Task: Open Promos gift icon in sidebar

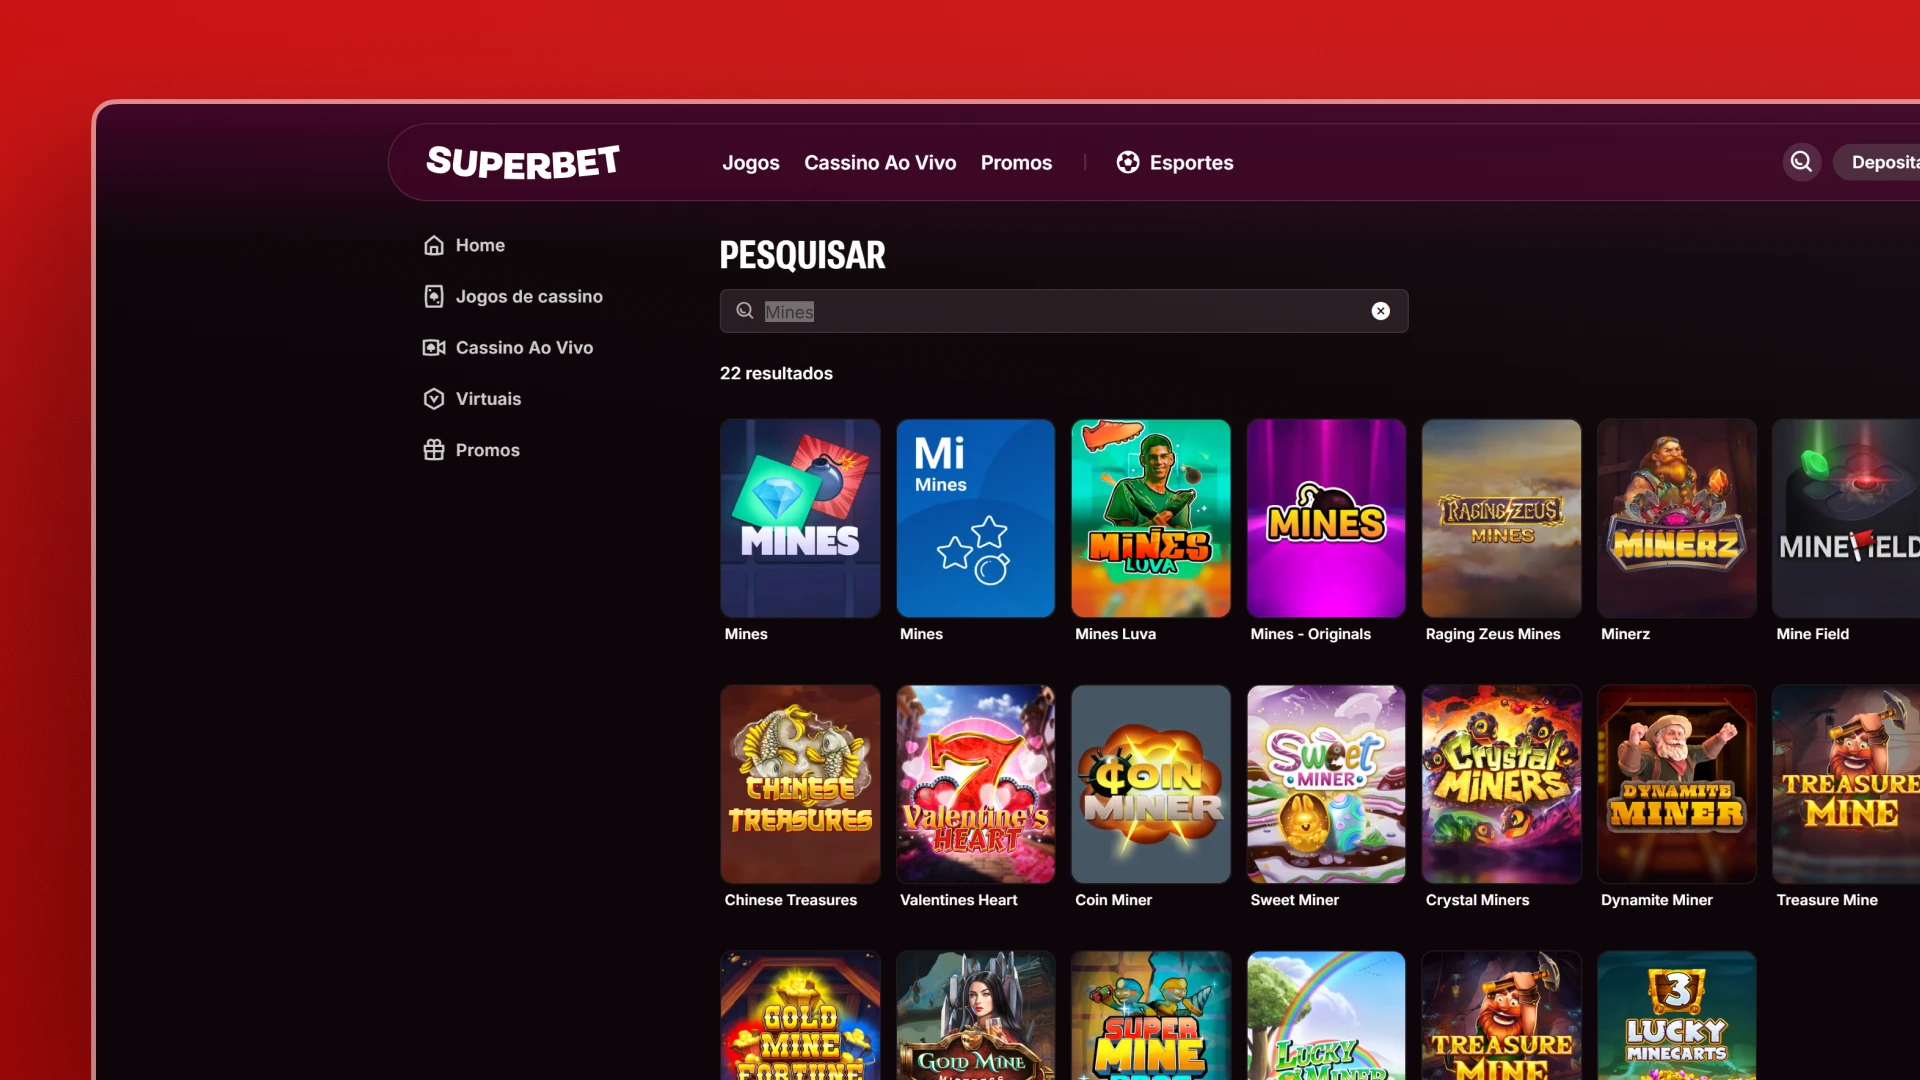Action: click(x=434, y=450)
